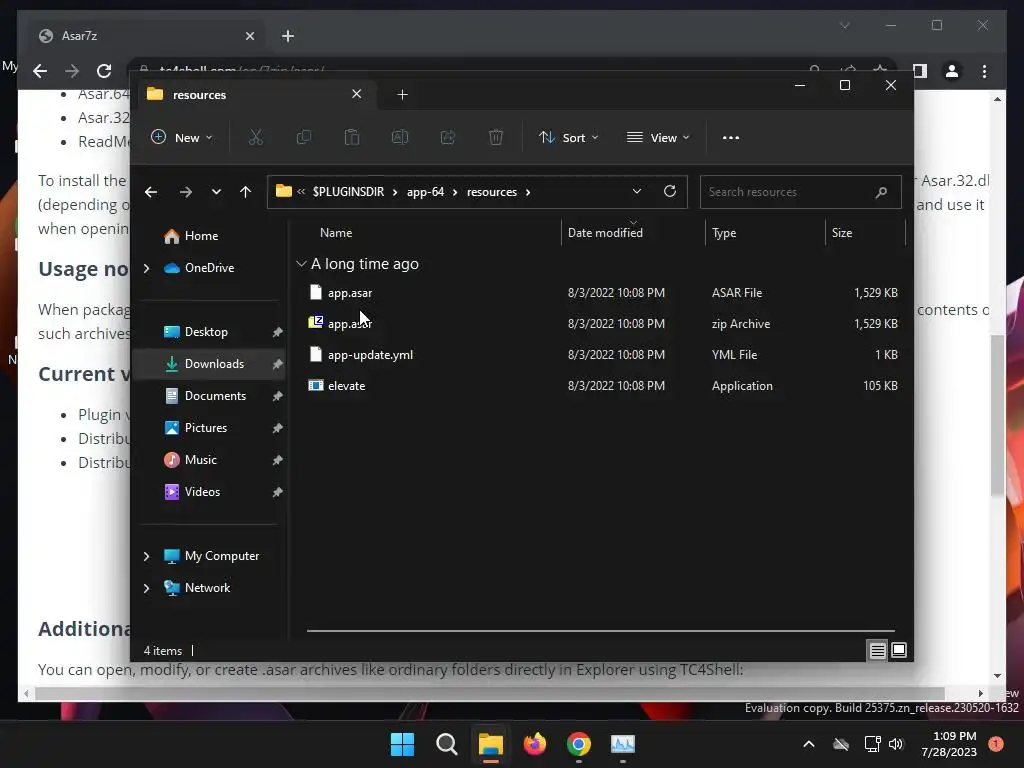Switch to details view layout icon
The height and width of the screenshot is (768, 1024).
[877, 650]
